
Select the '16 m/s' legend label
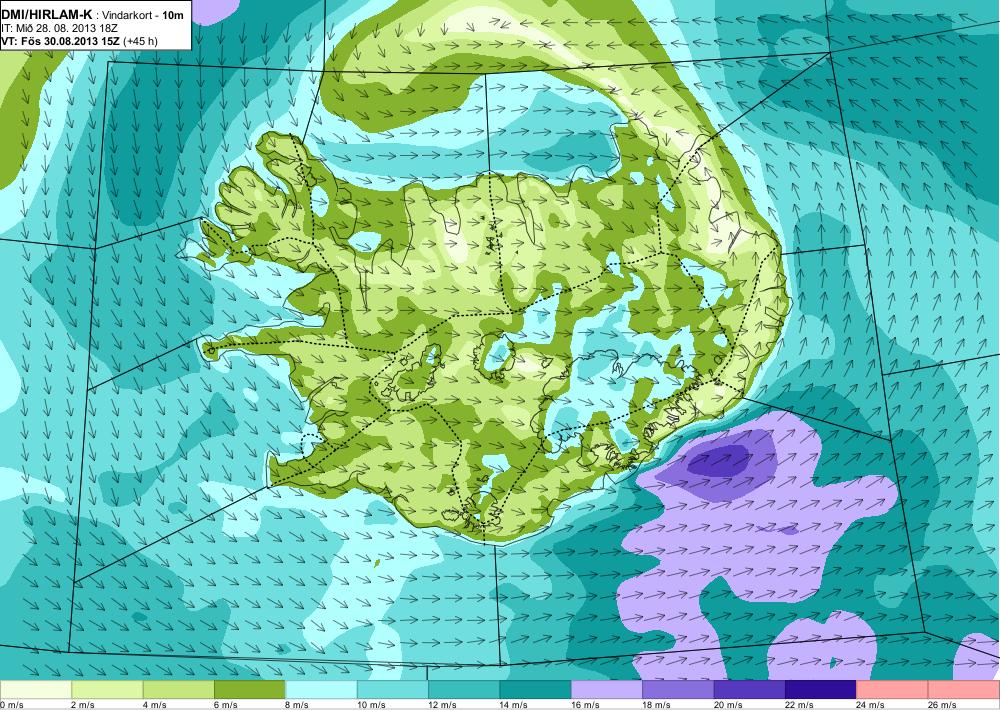[x=585, y=705]
